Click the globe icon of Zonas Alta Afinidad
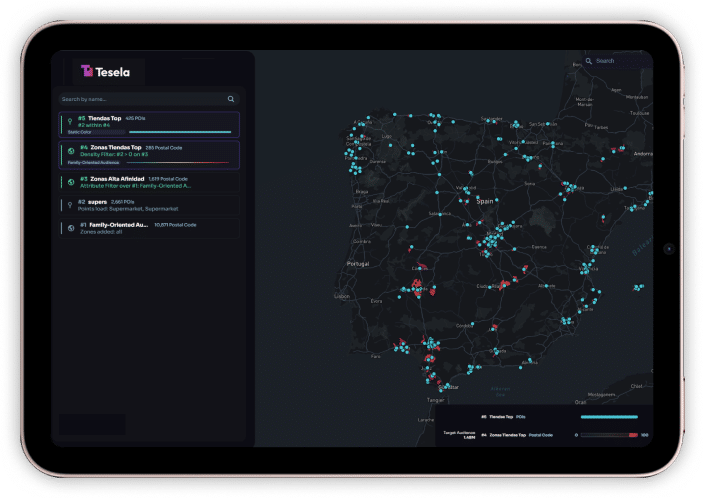This screenshot has width=709, height=499. coord(70,181)
